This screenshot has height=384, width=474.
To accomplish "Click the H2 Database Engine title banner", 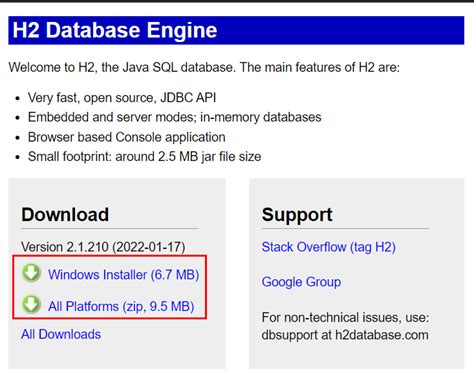I will pos(236,30).
